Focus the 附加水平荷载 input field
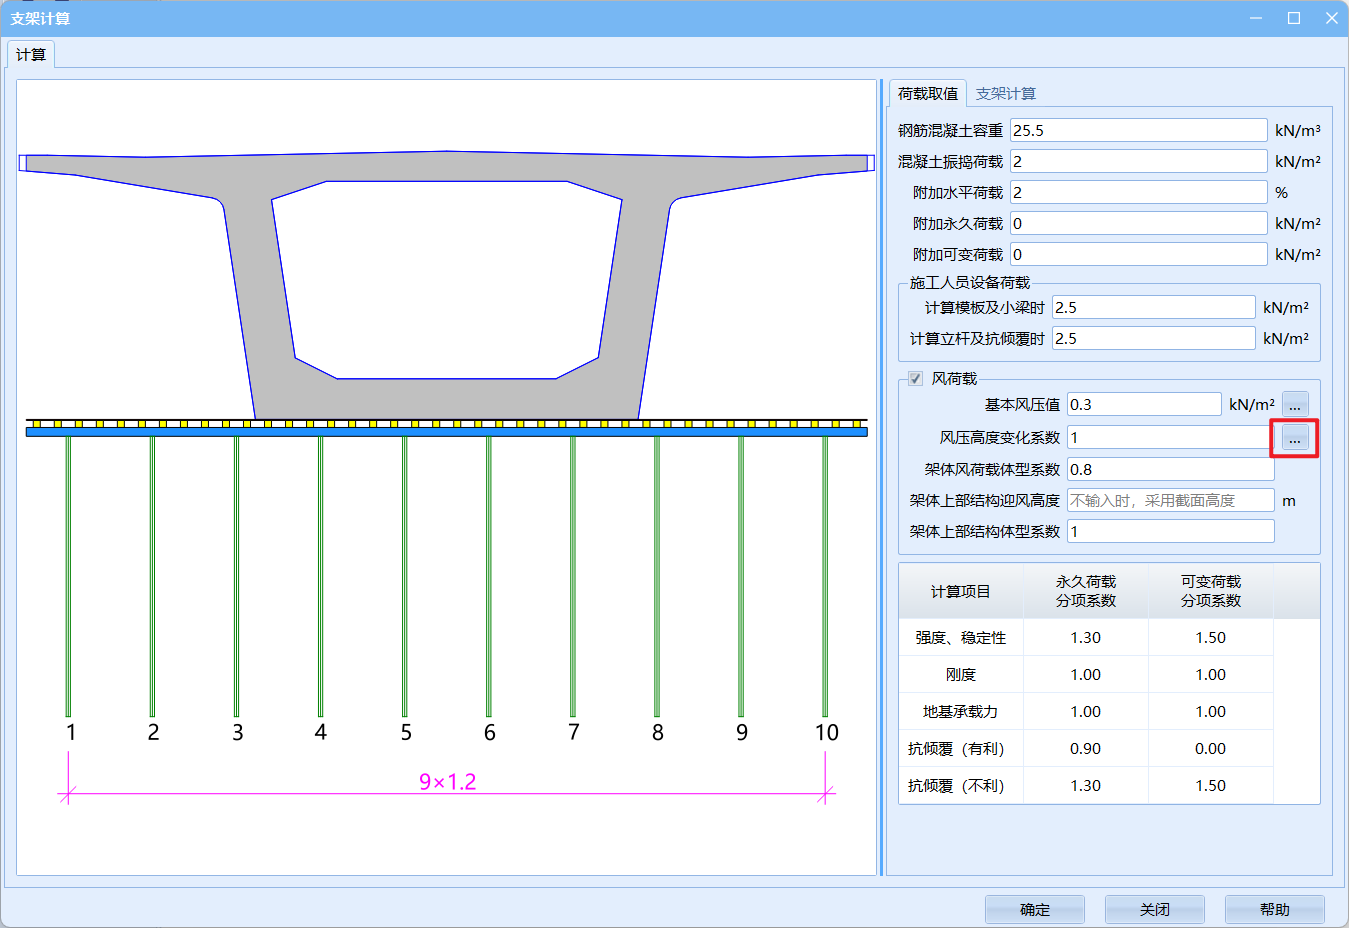Image resolution: width=1349 pixels, height=928 pixels. pos(1138,193)
